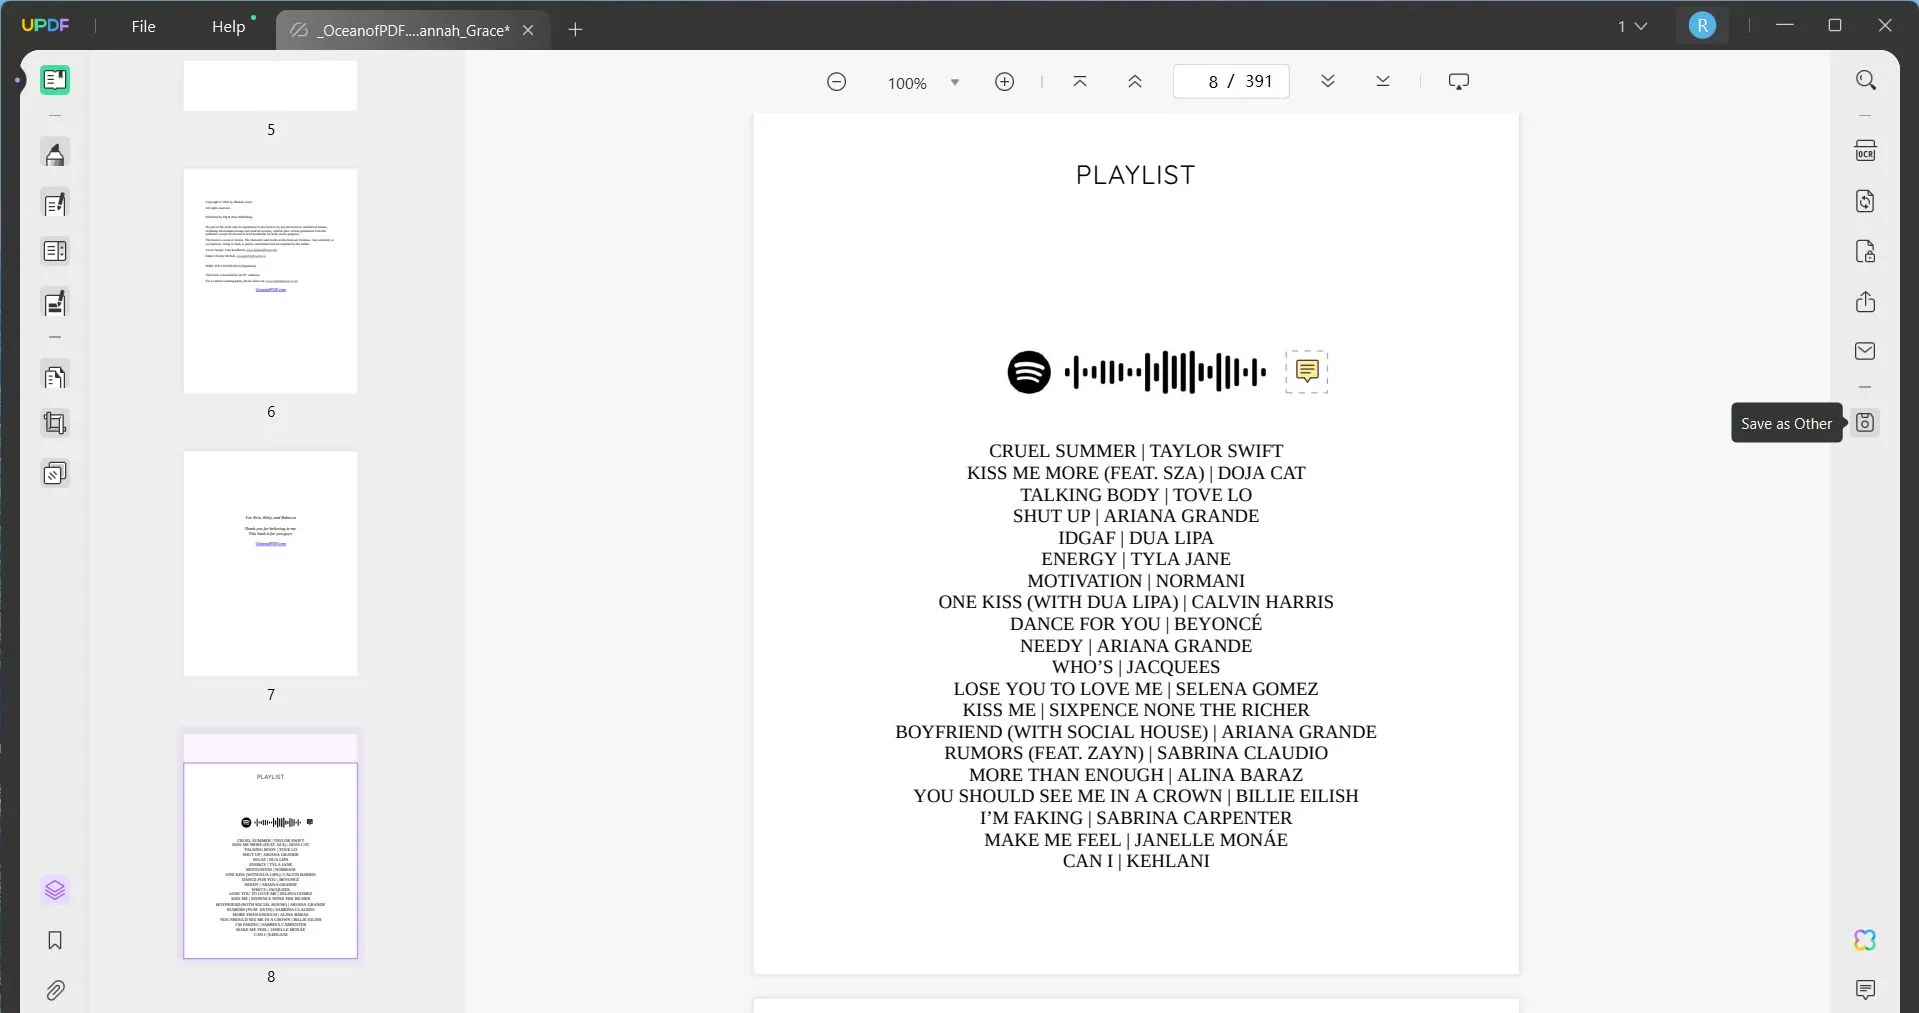Start slideshow presentation mode

pyautogui.click(x=1459, y=82)
